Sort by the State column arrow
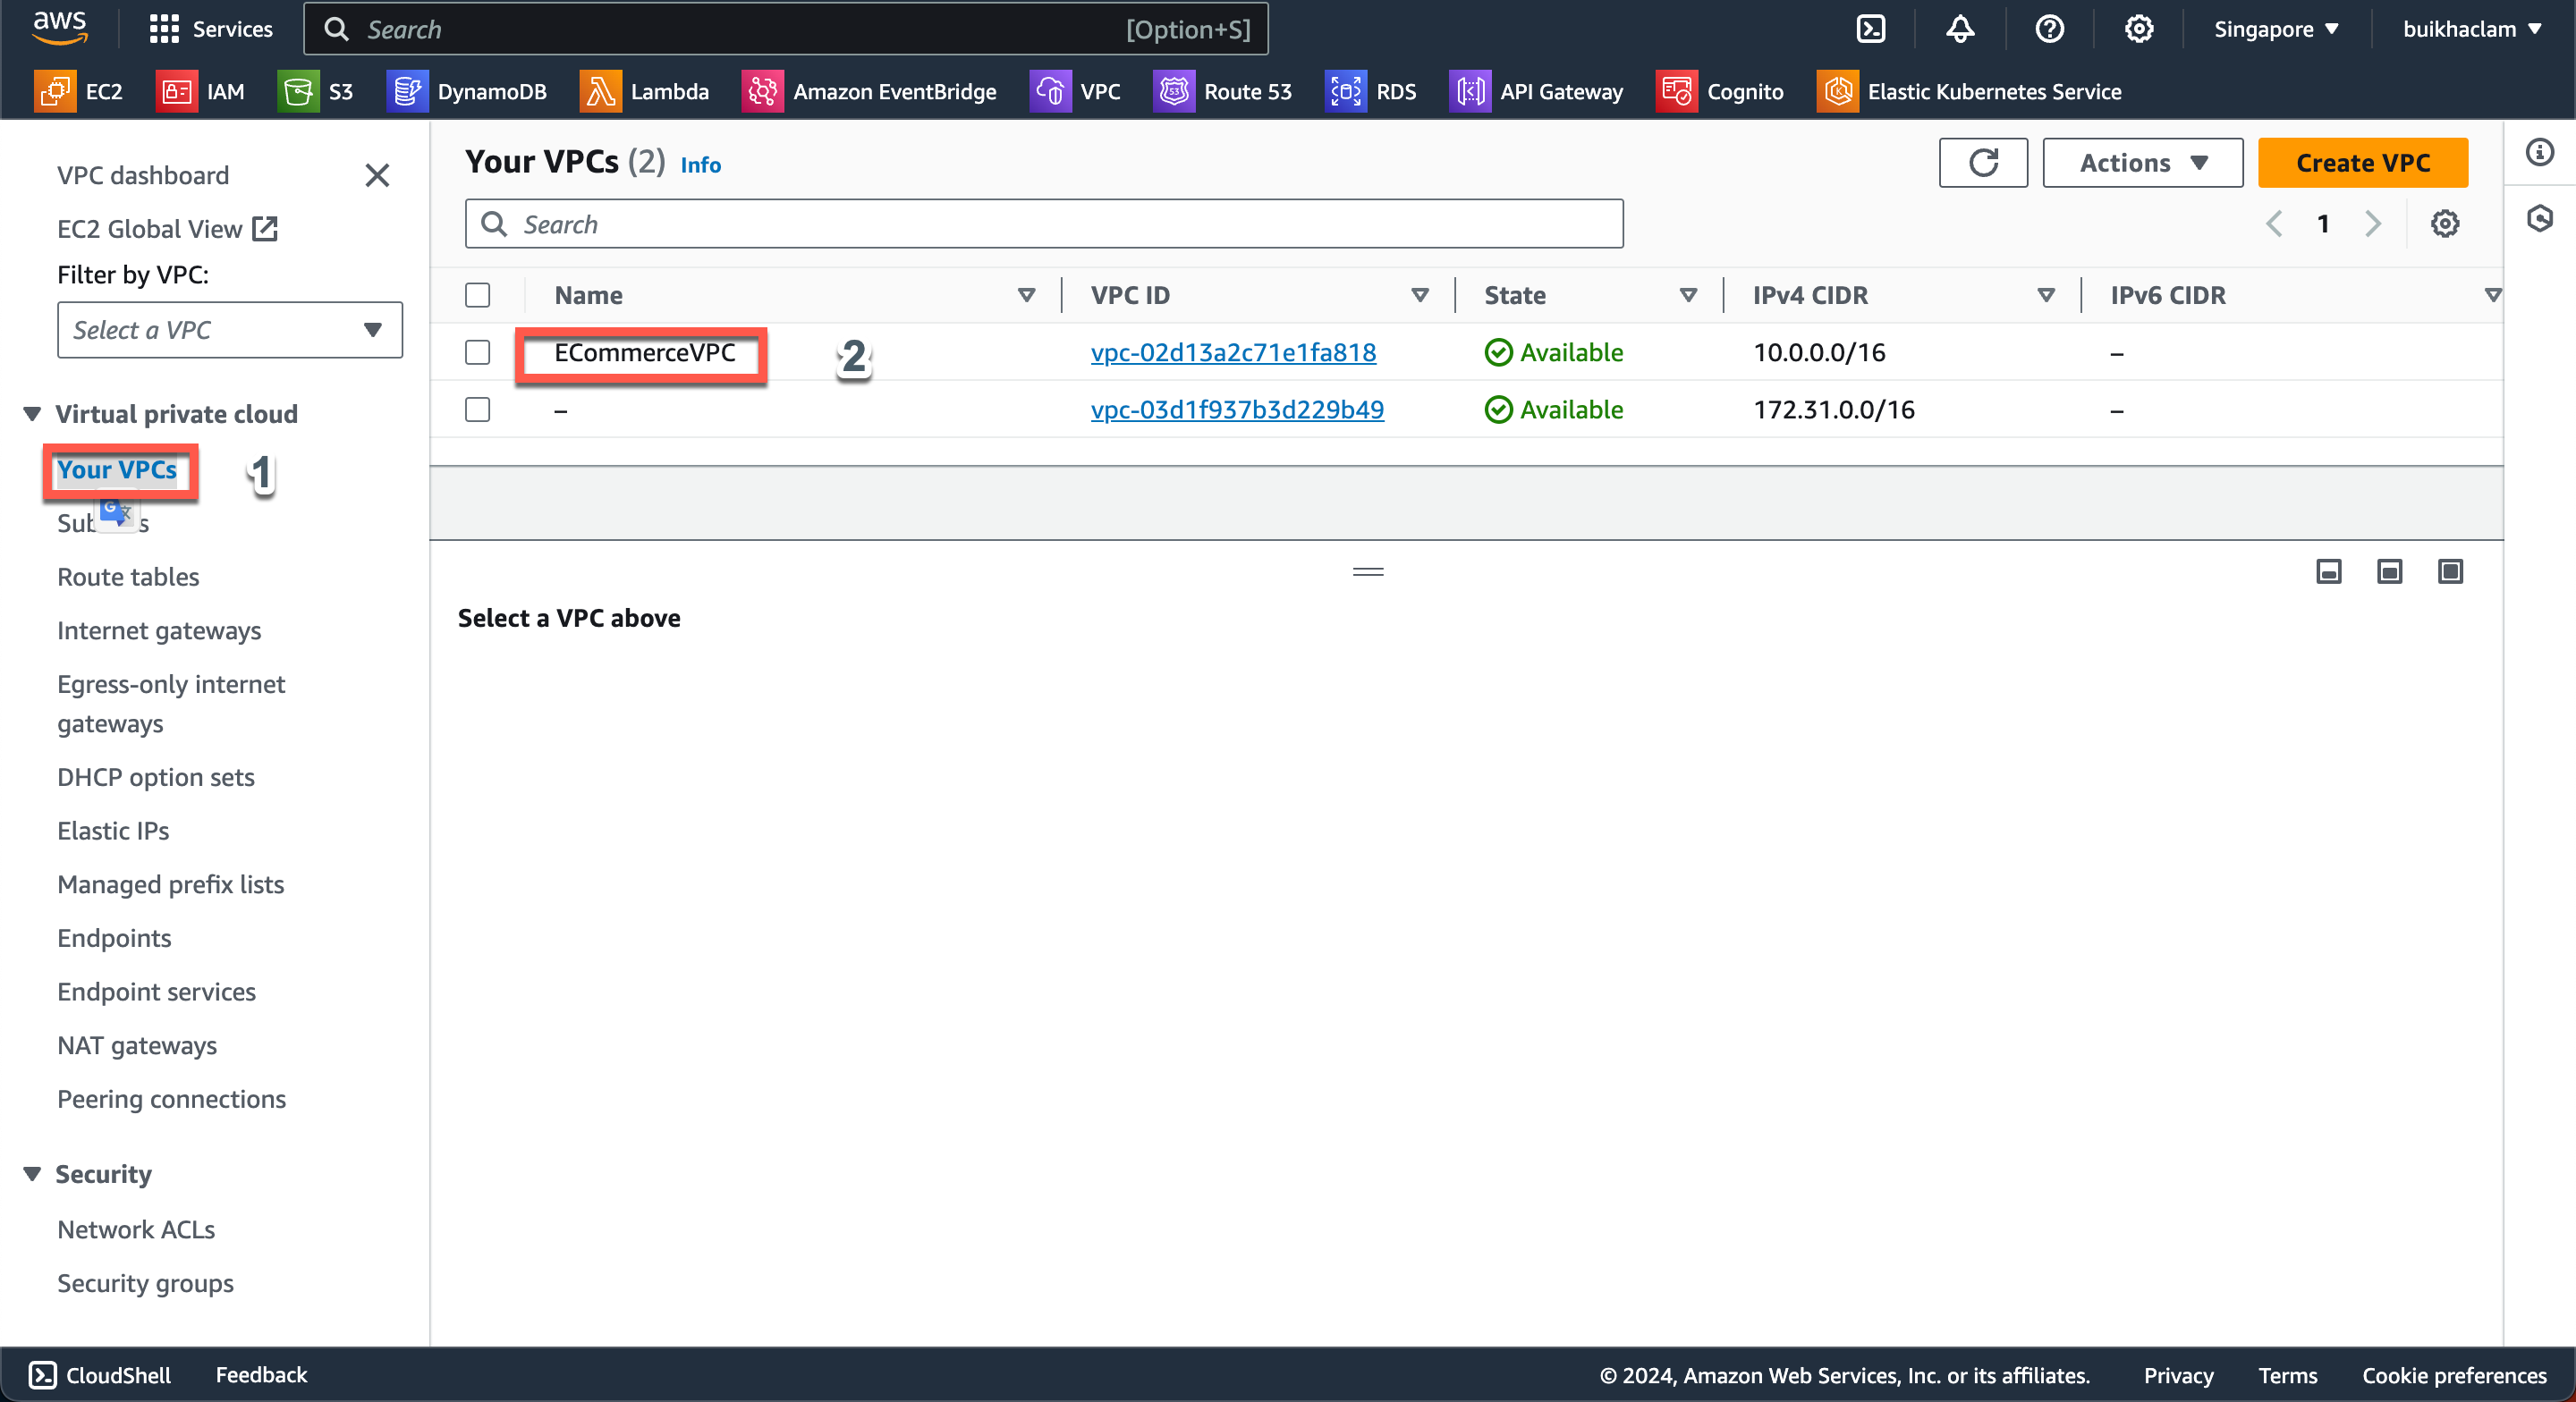Screen dimensions: 2576x1402 tap(1689, 295)
